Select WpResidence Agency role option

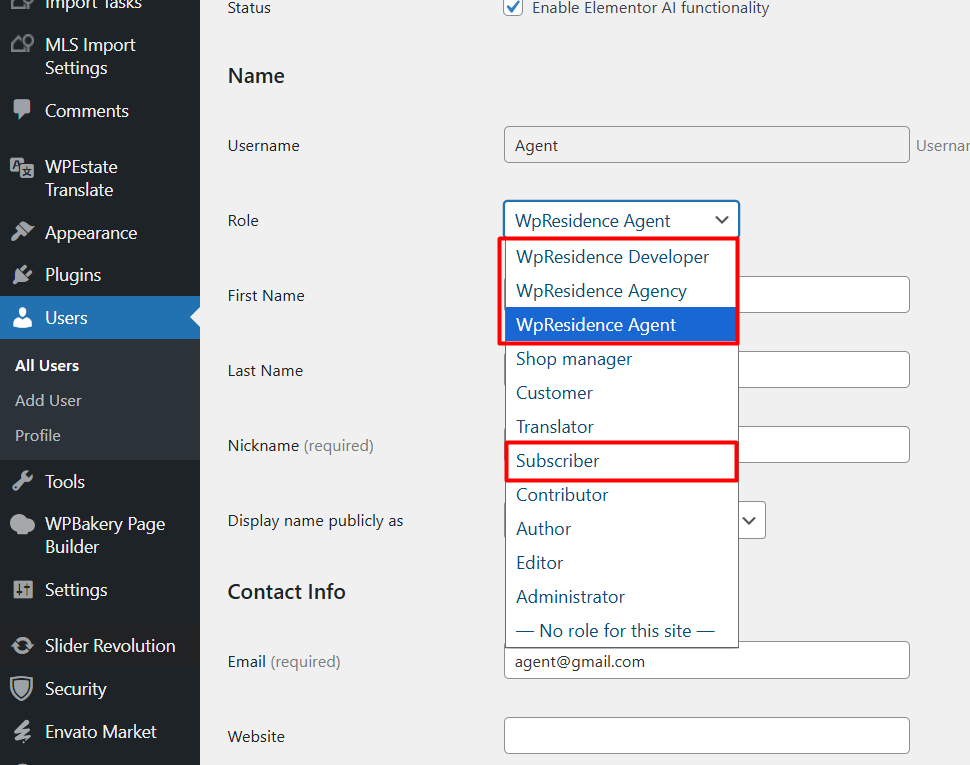(x=621, y=291)
